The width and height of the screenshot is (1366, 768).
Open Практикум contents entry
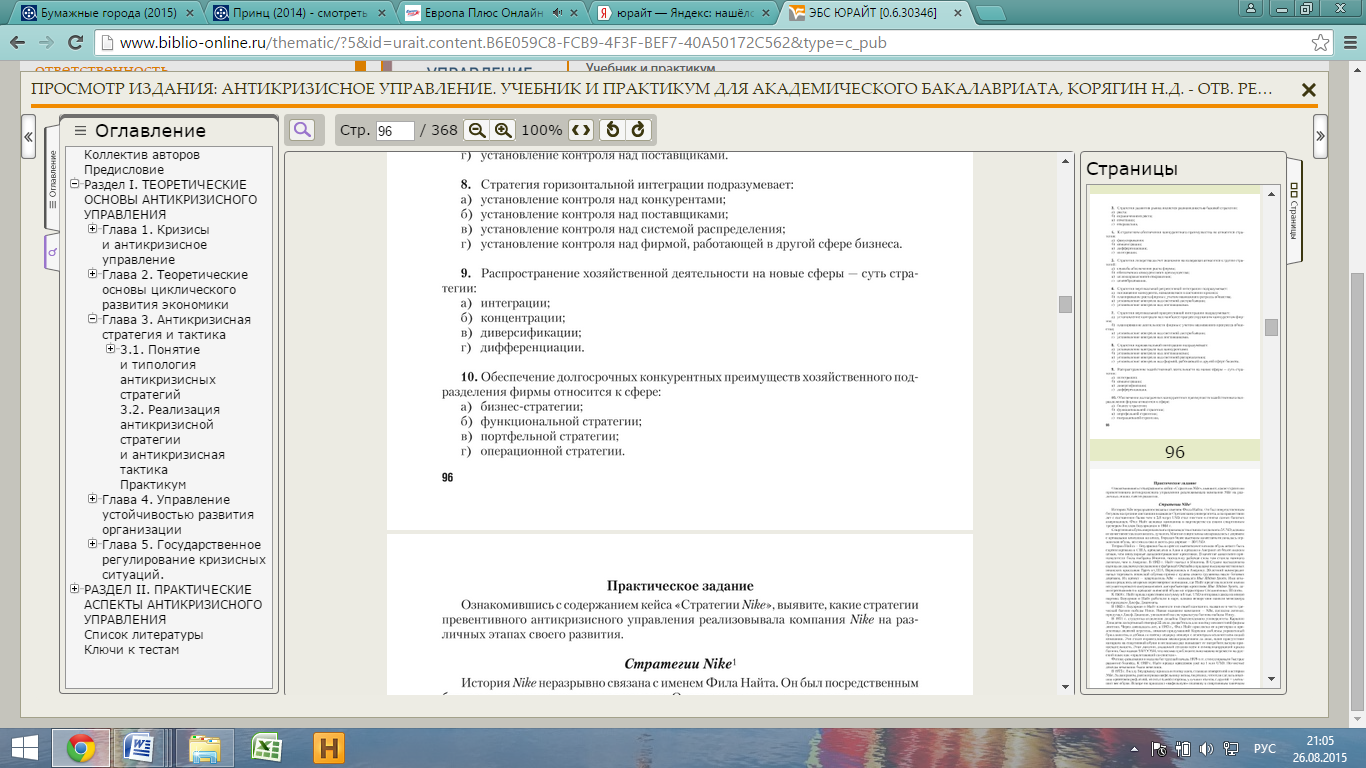pyautogui.click(x=153, y=485)
